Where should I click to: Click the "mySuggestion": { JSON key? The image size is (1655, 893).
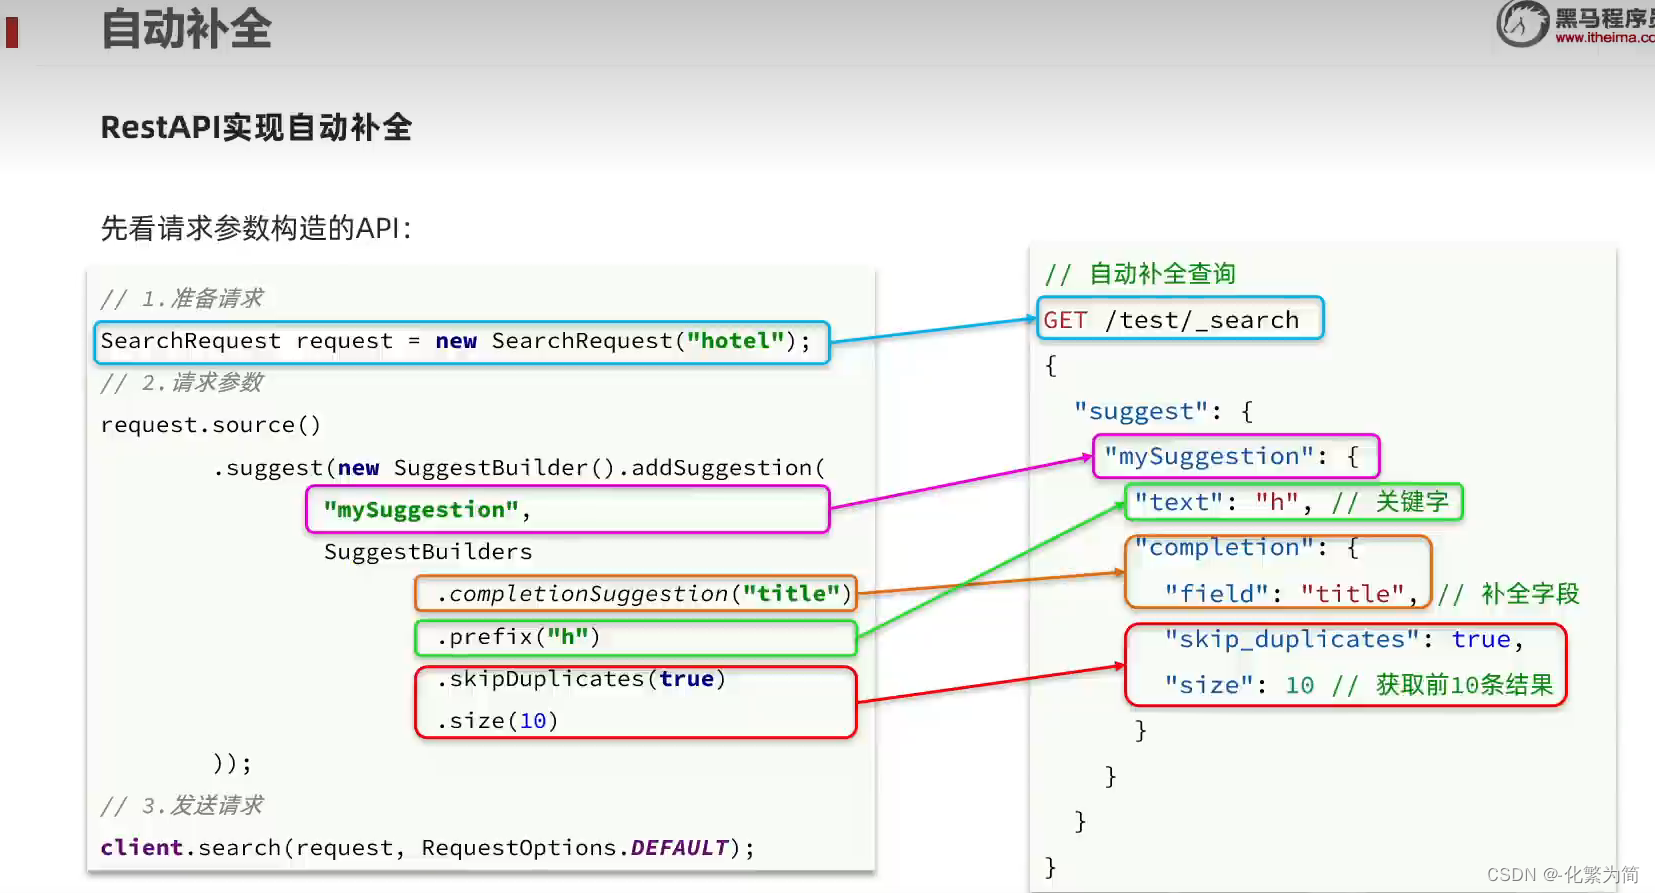1231,457
